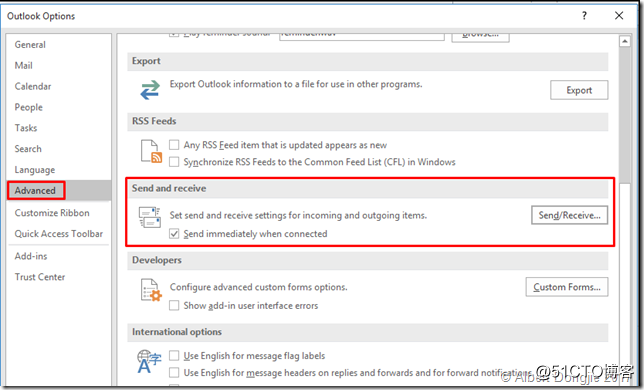The image size is (644, 390).
Task: Click the RSS feed document icon
Action: pyautogui.click(x=151, y=151)
